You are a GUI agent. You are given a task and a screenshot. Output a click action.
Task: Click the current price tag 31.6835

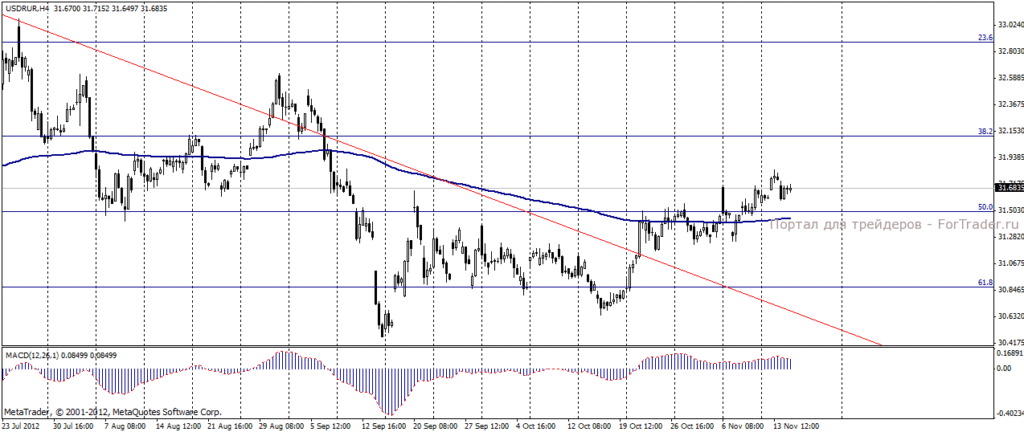[x=1009, y=188]
